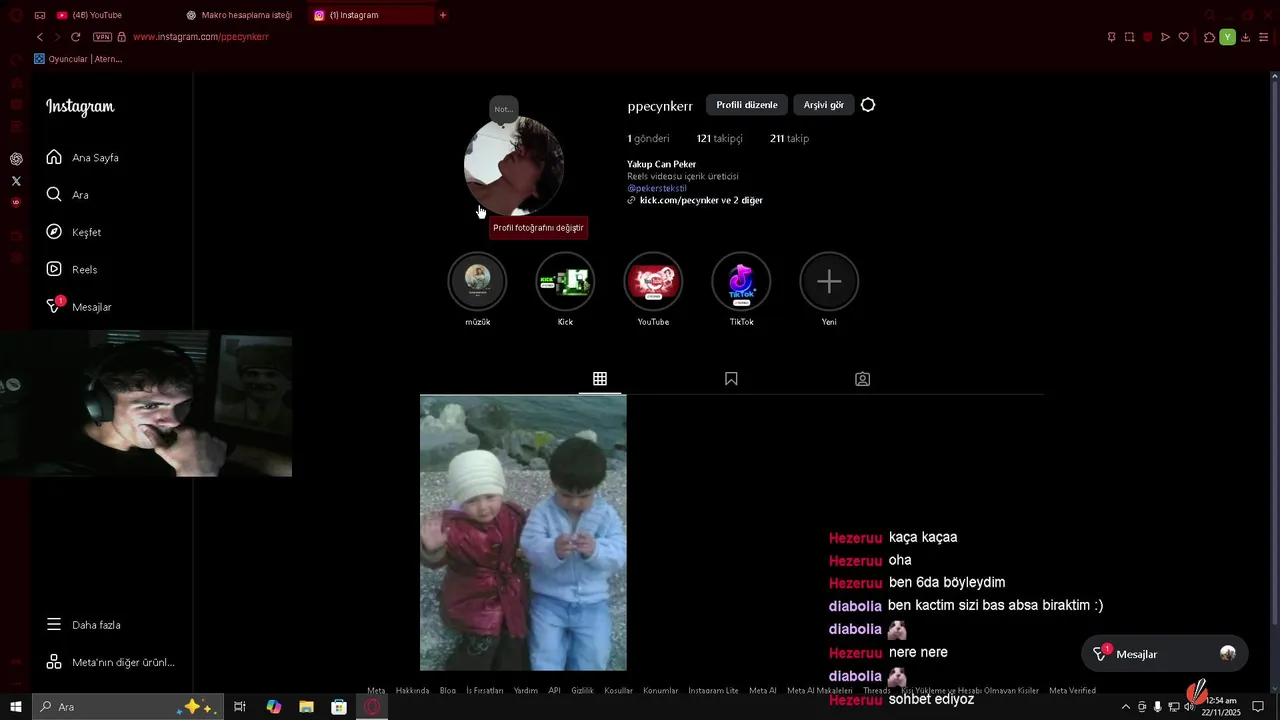Open Windows notifications panel
The image size is (1280, 720).
coord(1258,707)
